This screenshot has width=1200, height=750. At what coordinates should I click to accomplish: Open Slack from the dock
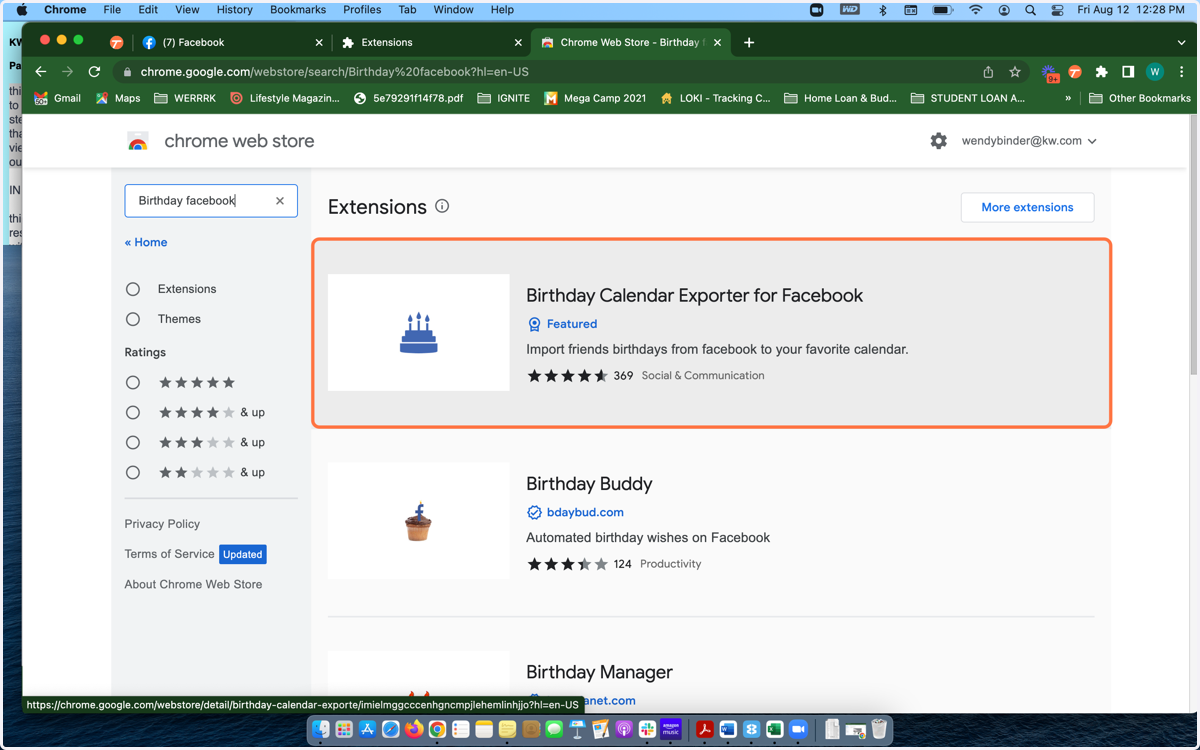647,730
